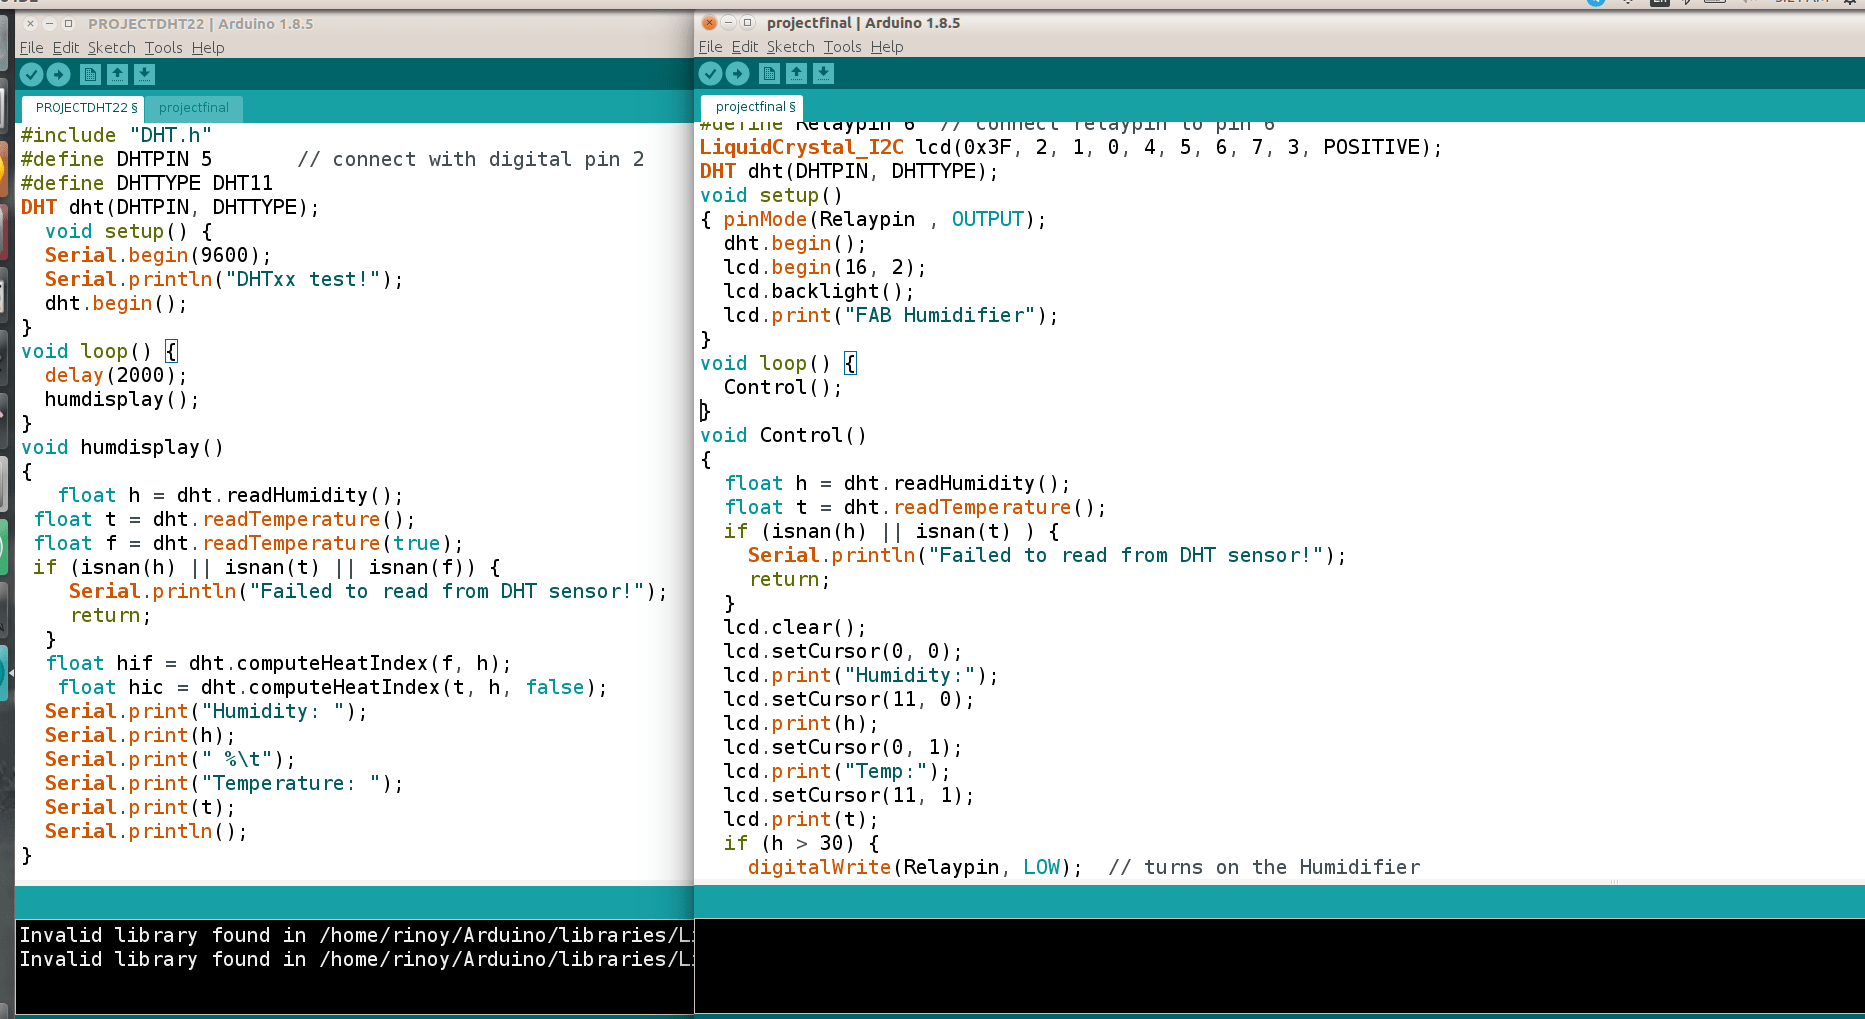The height and width of the screenshot is (1019, 1865).
Task: Click Open sketch icon in projectfinal window
Action: pos(796,73)
